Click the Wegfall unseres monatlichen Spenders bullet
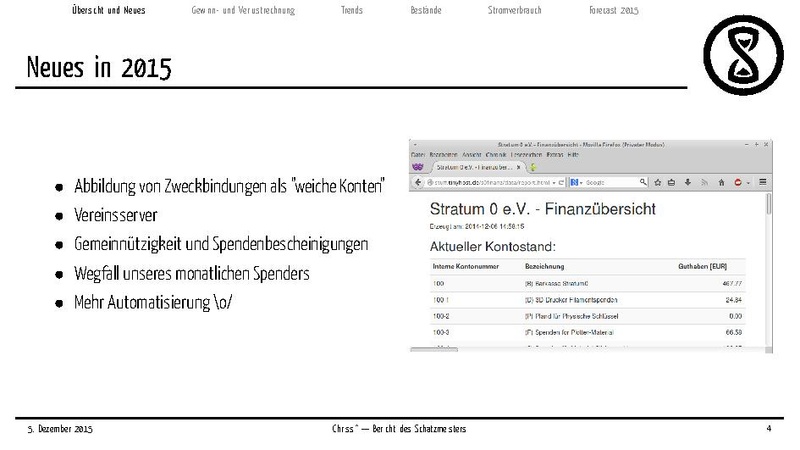The width and height of the screenshot is (800, 450). (x=191, y=273)
